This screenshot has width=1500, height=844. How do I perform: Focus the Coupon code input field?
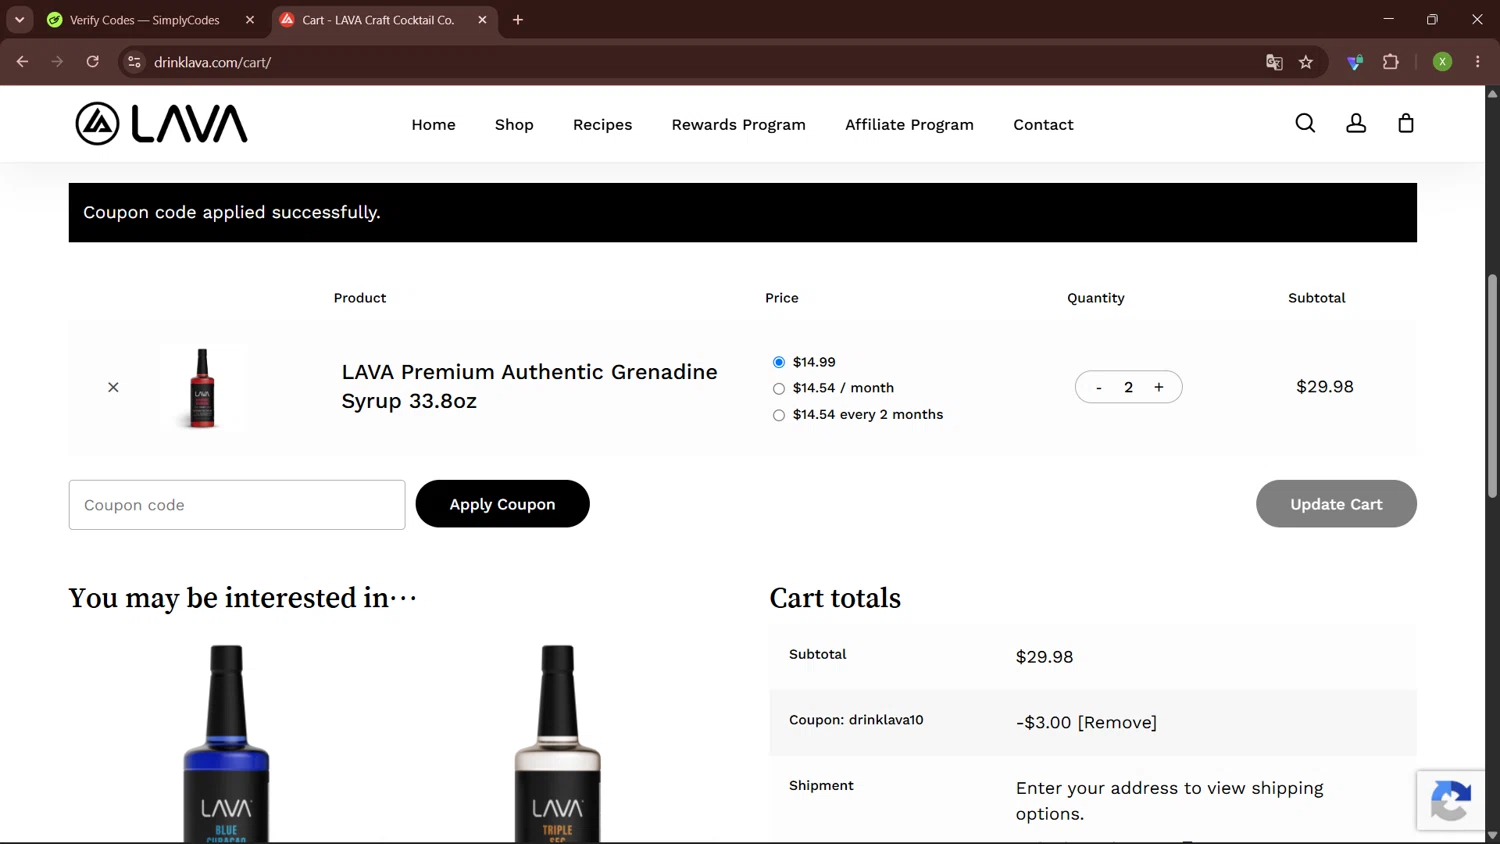click(237, 505)
